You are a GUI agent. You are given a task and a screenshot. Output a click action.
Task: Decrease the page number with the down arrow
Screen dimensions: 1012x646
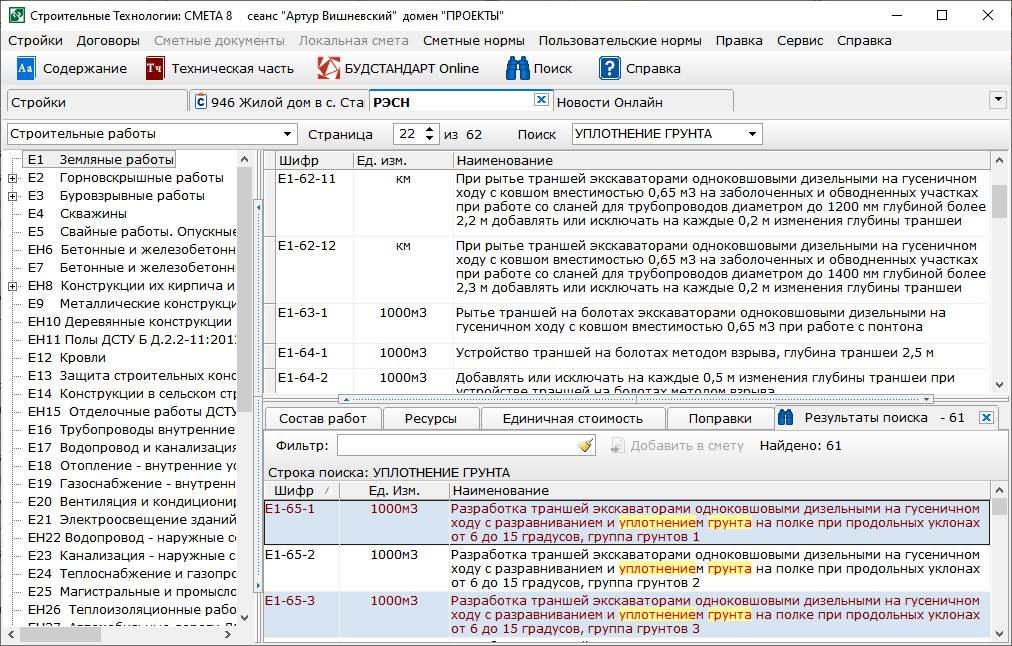coord(430,139)
